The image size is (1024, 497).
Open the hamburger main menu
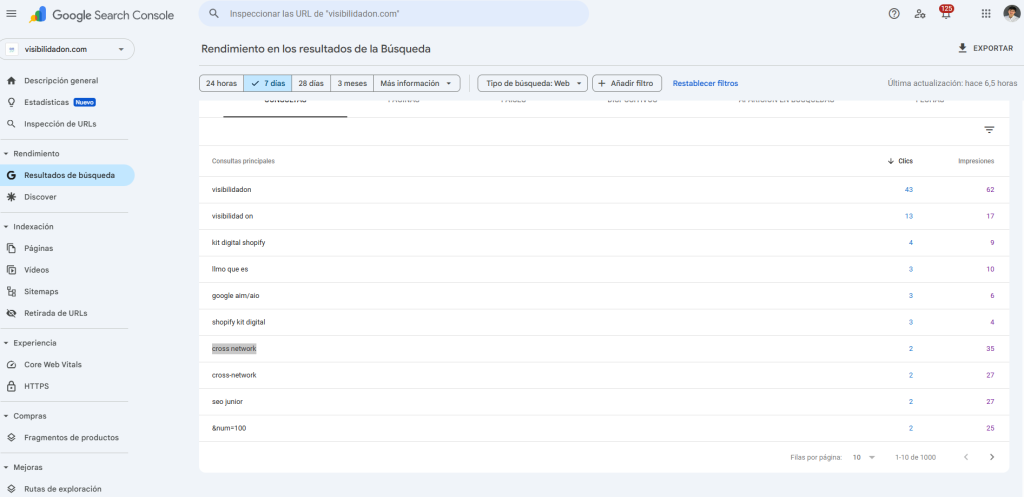(x=11, y=14)
